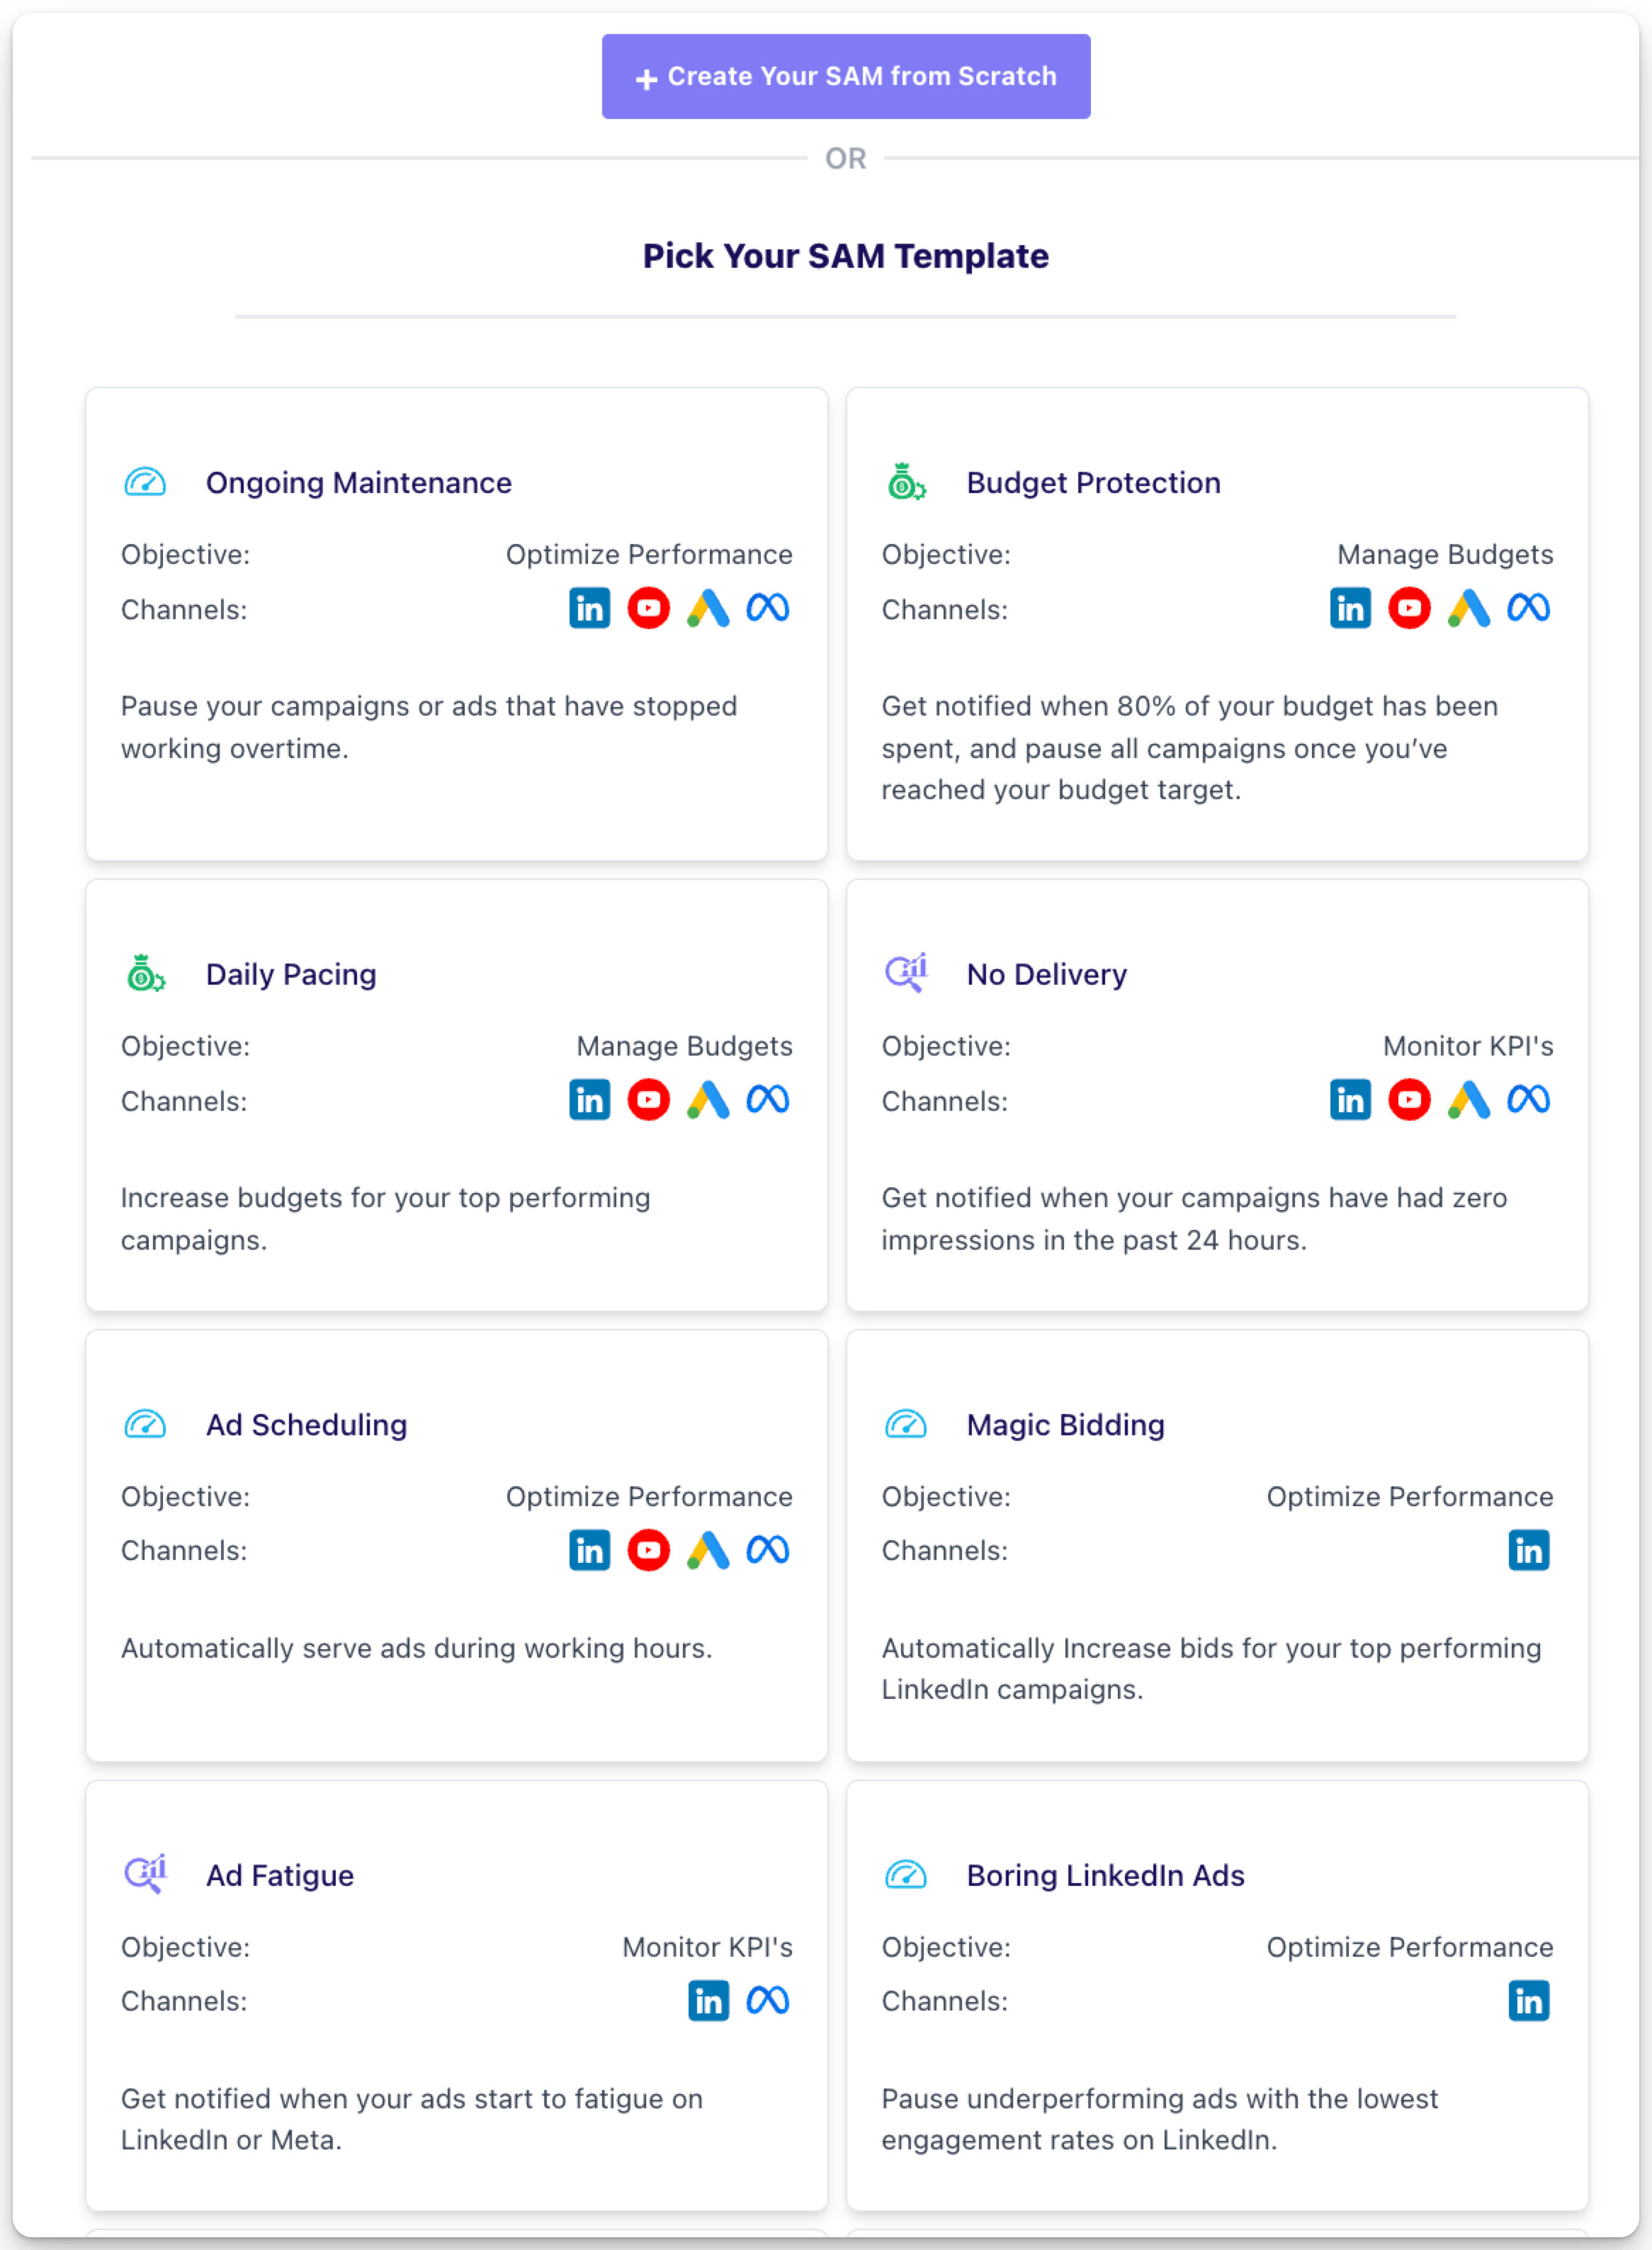
Task: Click the money bag icon beside Daily Pacing
Action: (x=145, y=974)
